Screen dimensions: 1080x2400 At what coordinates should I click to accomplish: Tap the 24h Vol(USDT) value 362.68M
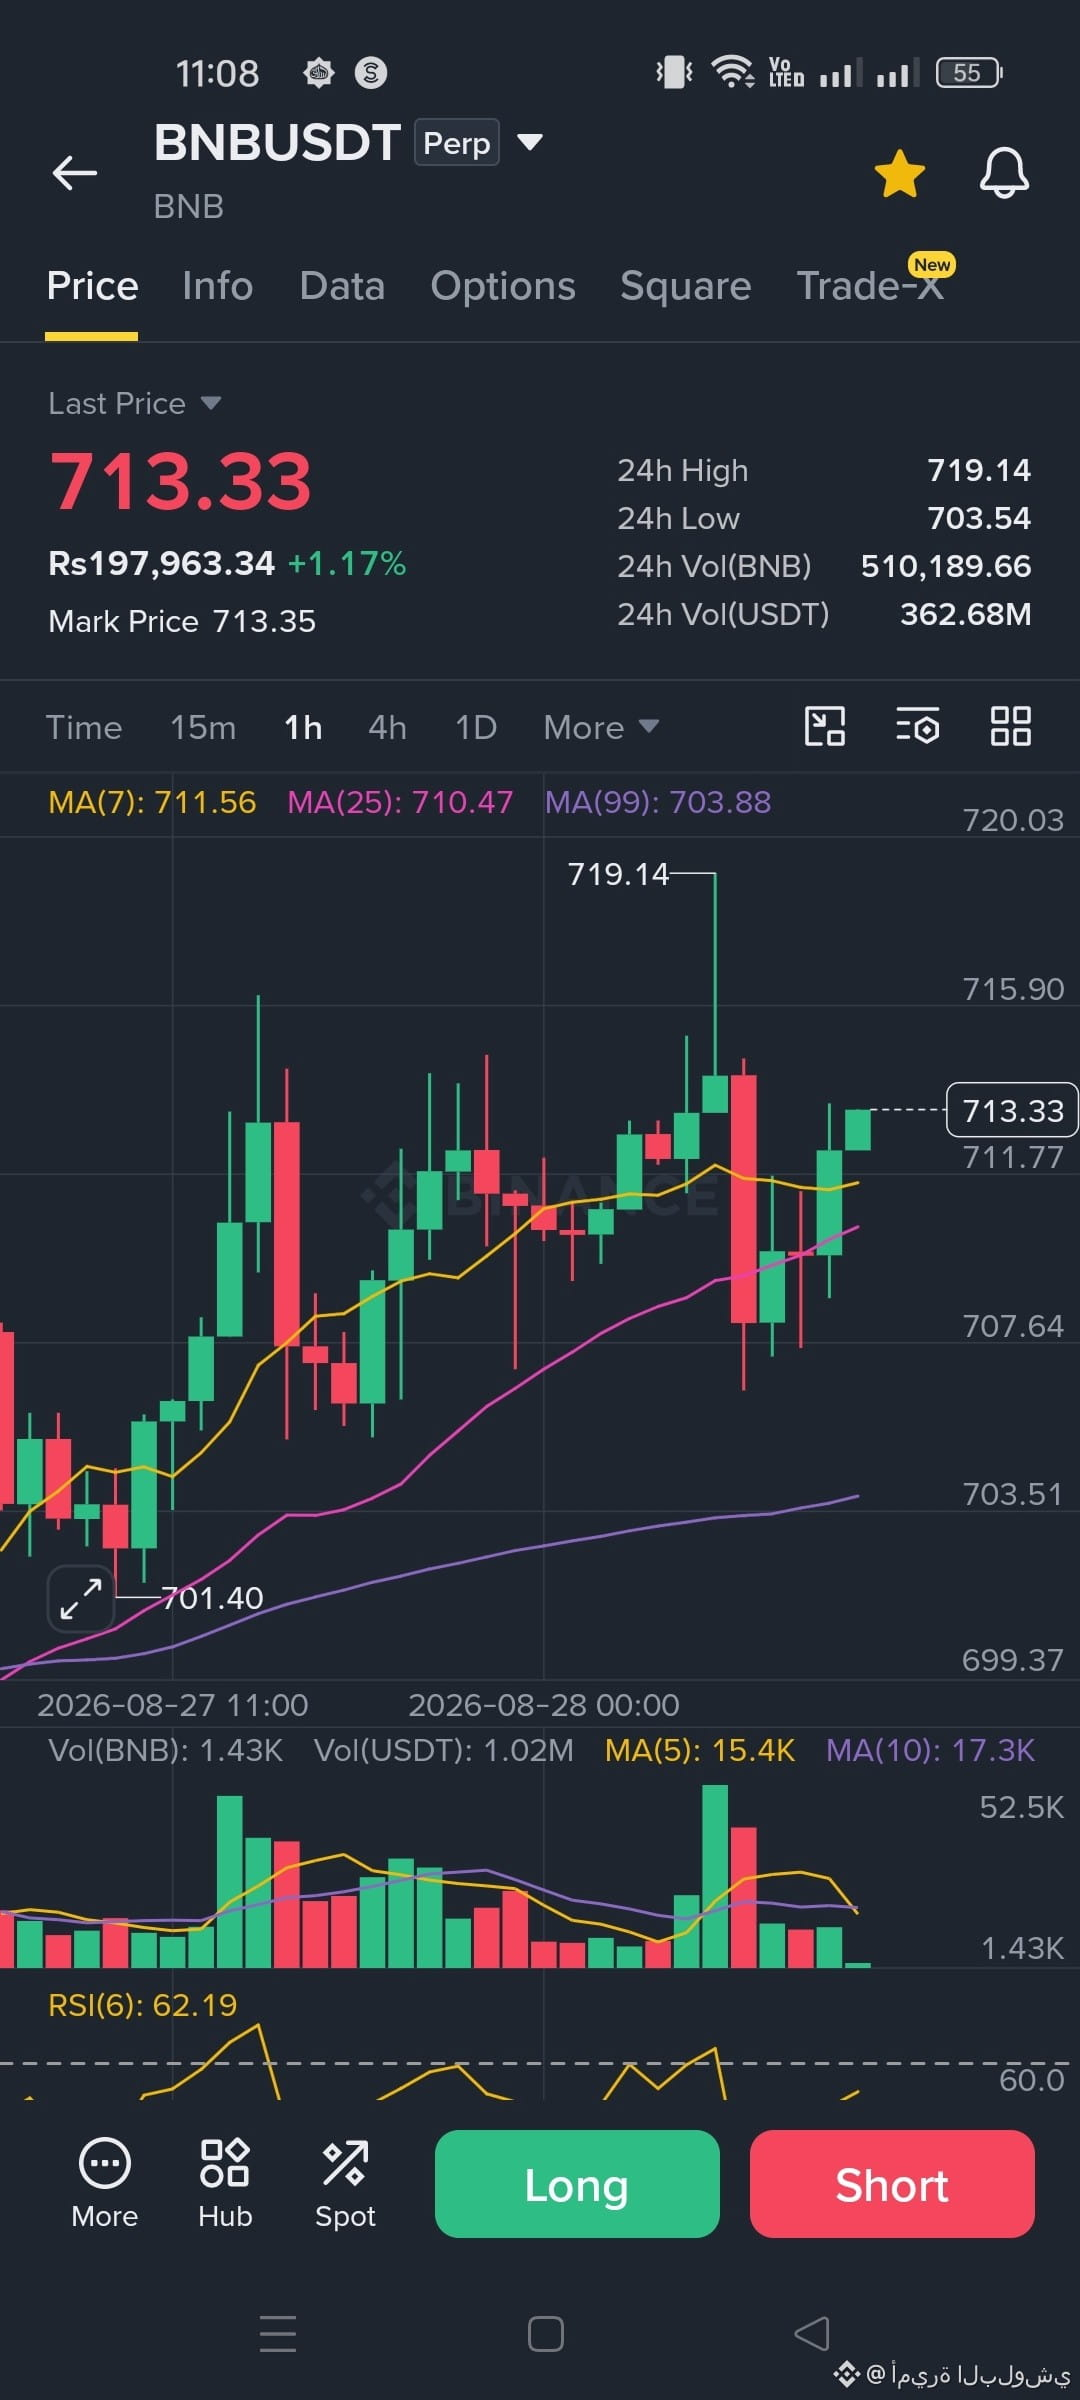point(966,614)
